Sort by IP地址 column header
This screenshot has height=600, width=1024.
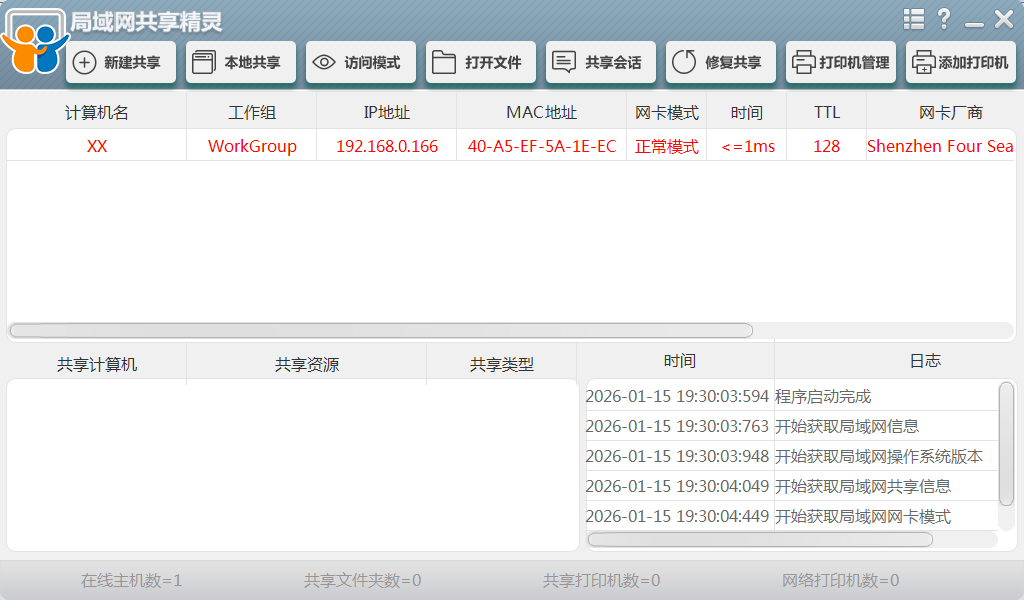point(387,112)
